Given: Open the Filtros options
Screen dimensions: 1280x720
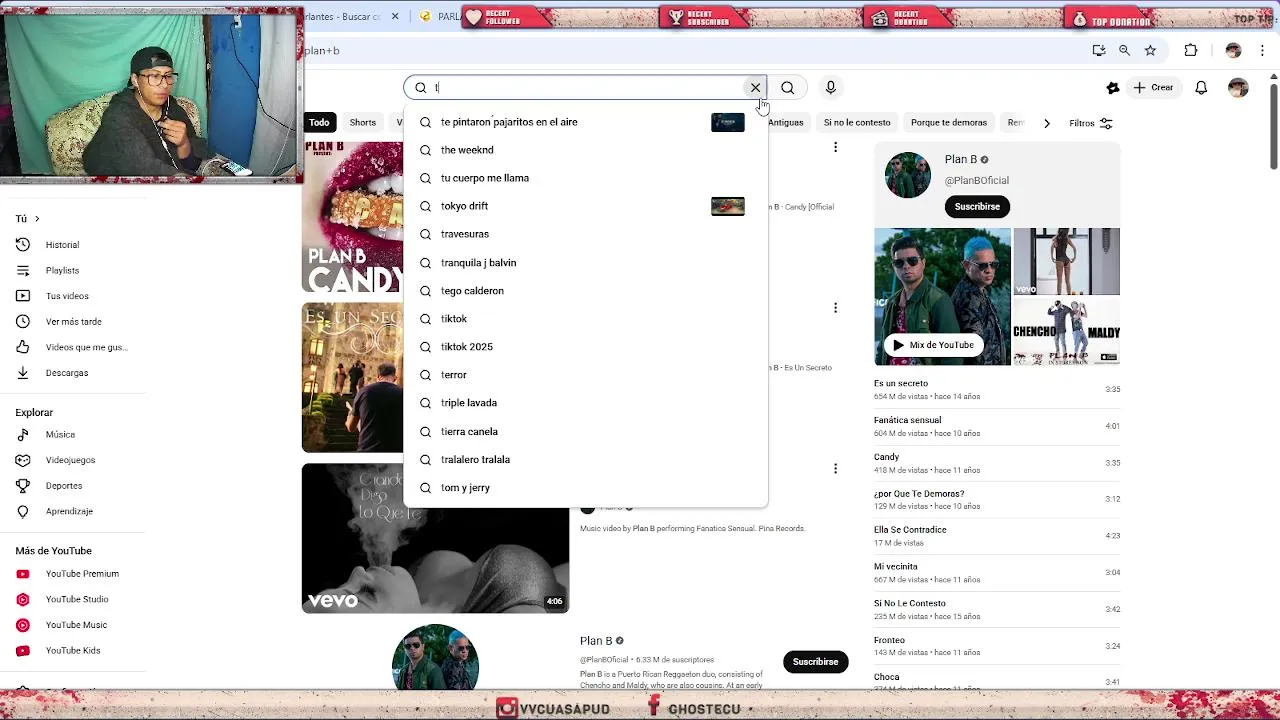Looking at the screenshot, I should (x=1091, y=123).
